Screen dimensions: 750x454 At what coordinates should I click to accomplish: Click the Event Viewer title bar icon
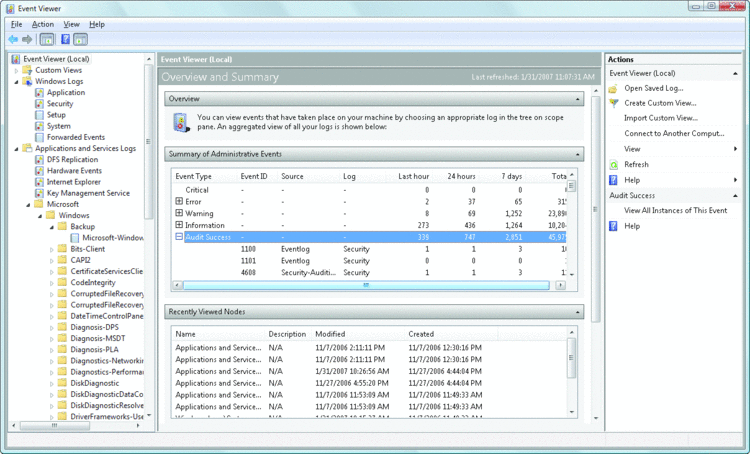(10, 8)
